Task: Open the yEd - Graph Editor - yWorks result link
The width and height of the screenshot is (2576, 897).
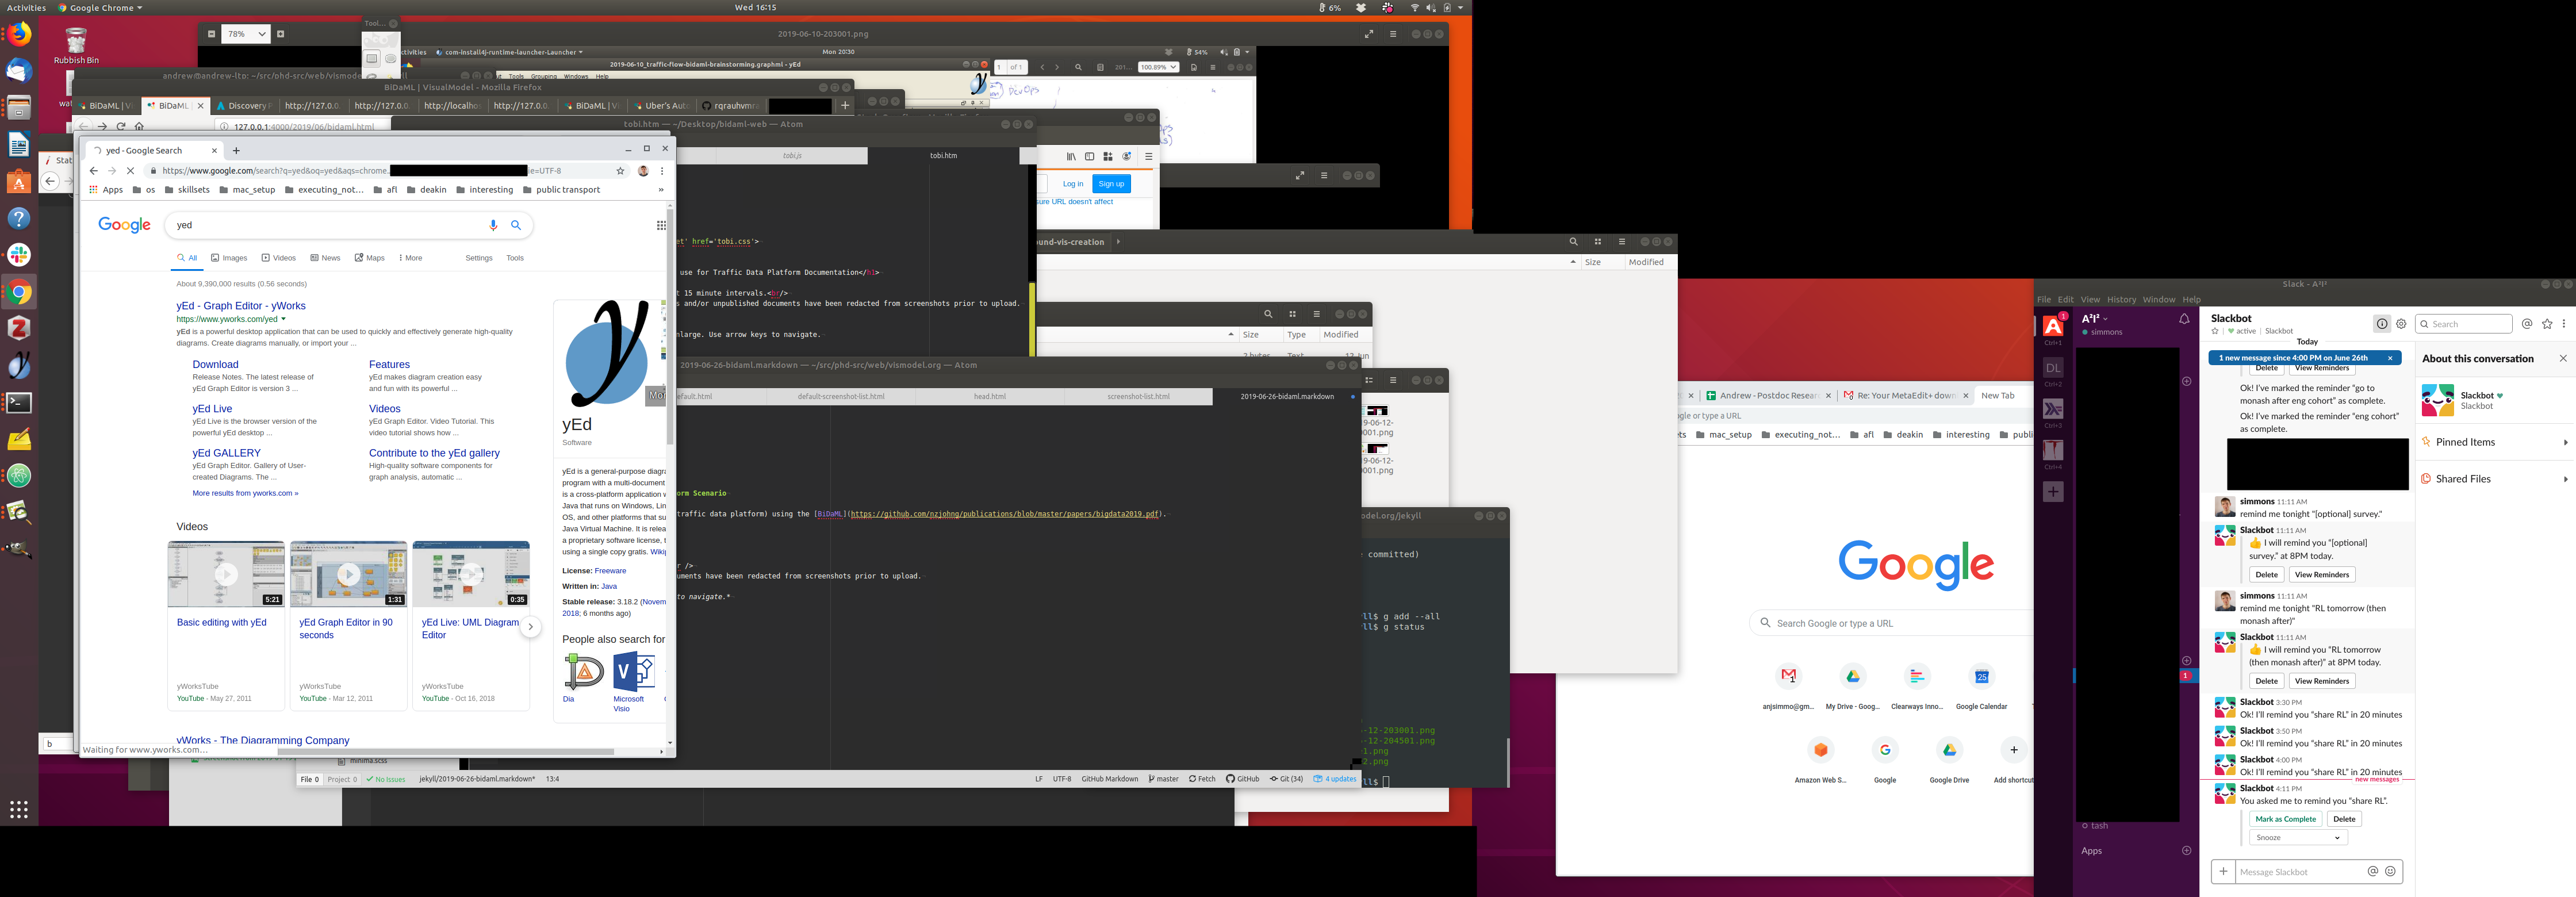Action: coord(241,306)
